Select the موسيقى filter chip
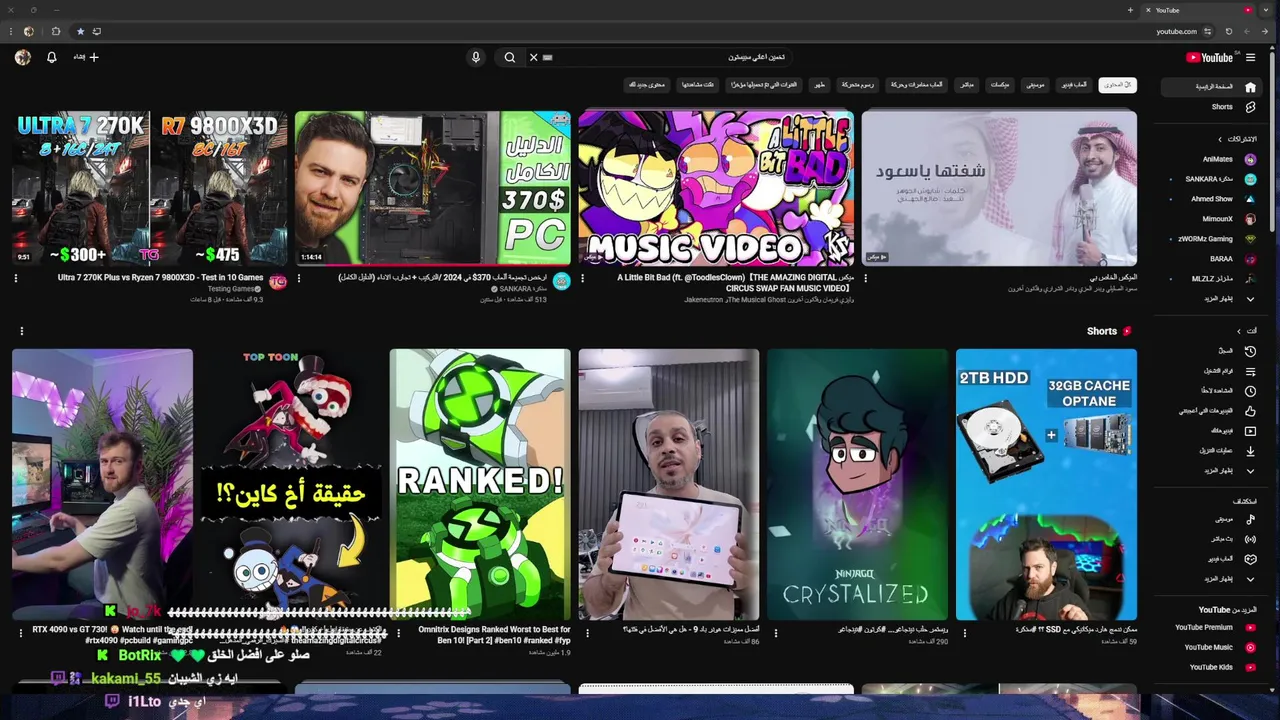 [x=1035, y=85]
